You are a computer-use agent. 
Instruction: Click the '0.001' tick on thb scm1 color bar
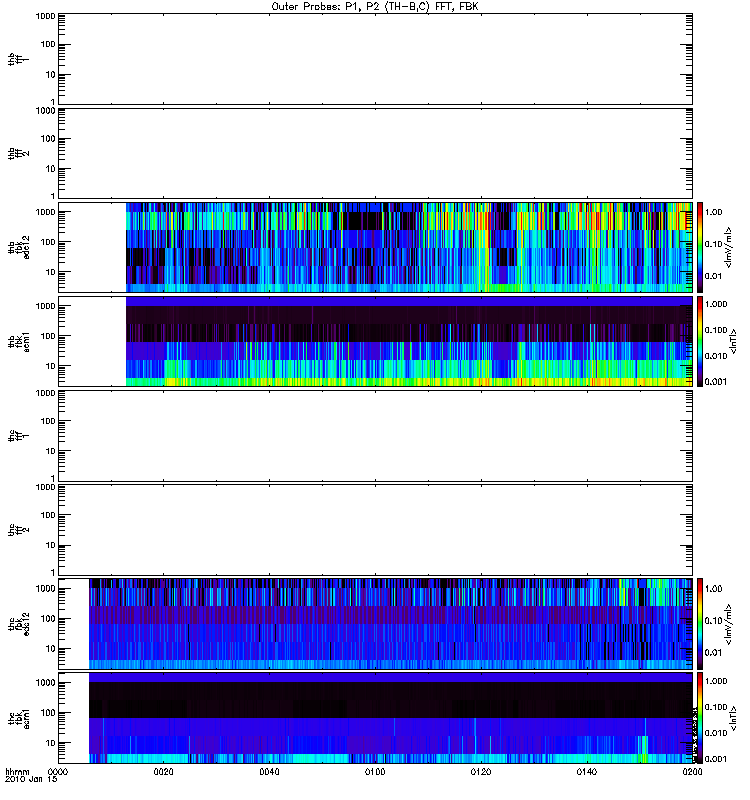tap(716, 382)
